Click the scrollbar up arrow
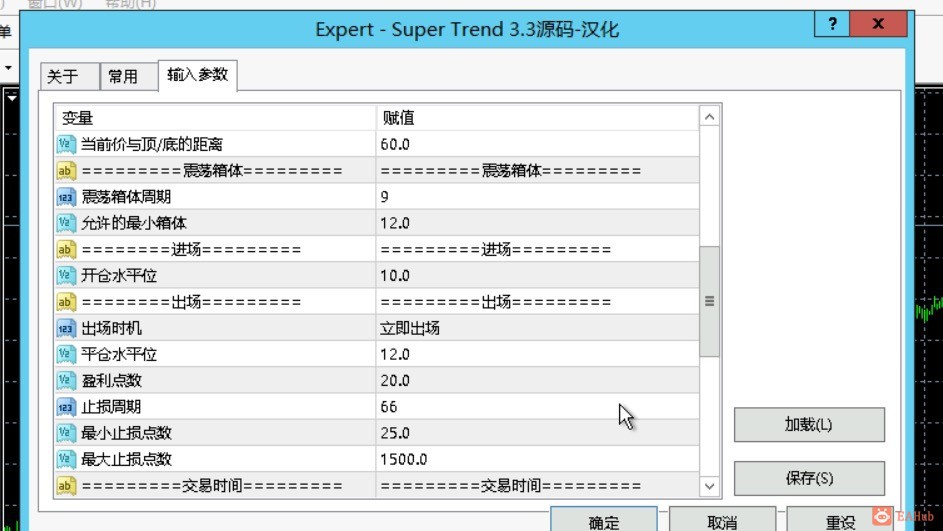943x531 pixels. (x=710, y=117)
